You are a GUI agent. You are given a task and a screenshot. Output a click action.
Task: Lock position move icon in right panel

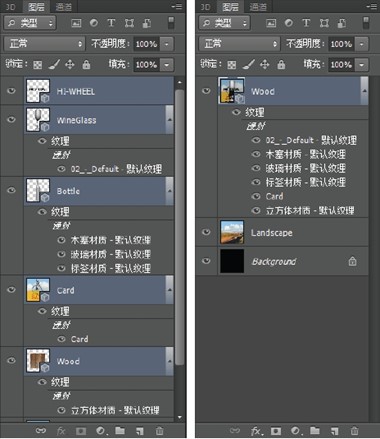point(264,64)
